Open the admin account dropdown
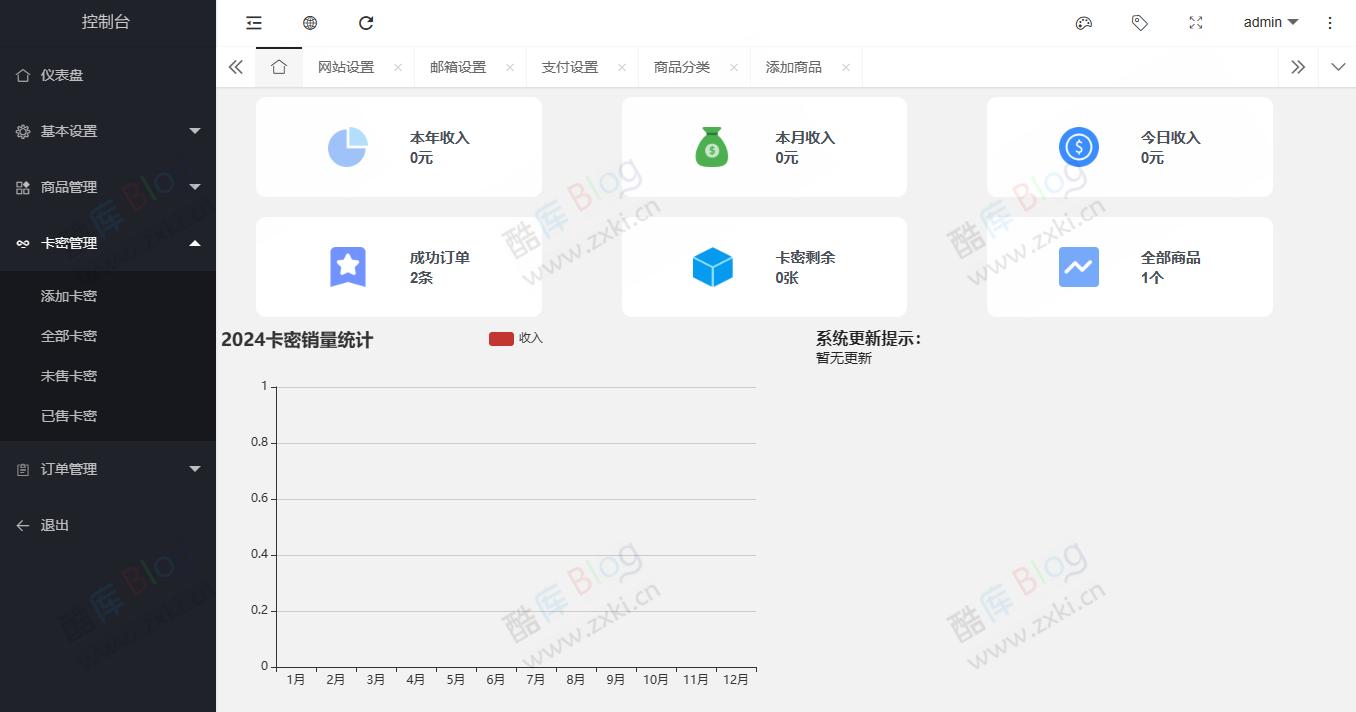The height and width of the screenshot is (712, 1356). [x=1270, y=22]
